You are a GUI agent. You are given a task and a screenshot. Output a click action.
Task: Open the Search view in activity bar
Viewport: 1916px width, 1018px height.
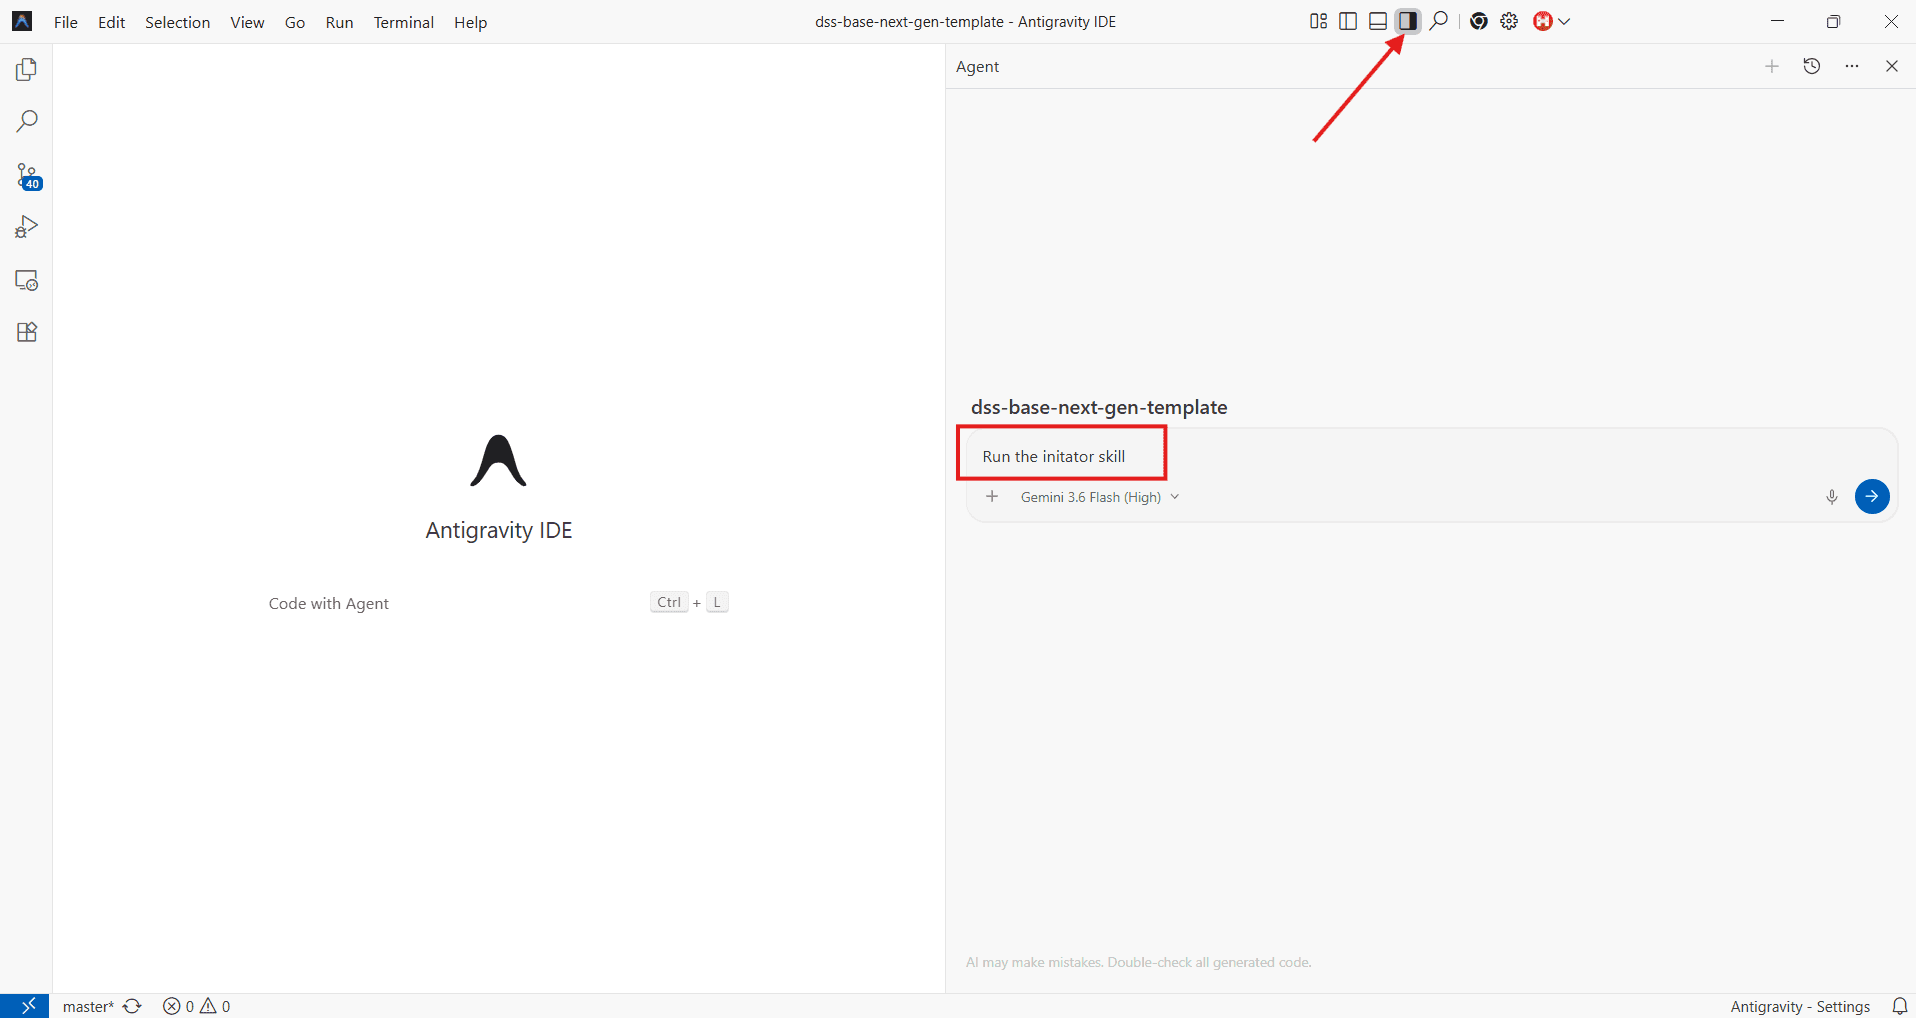tap(27, 122)
